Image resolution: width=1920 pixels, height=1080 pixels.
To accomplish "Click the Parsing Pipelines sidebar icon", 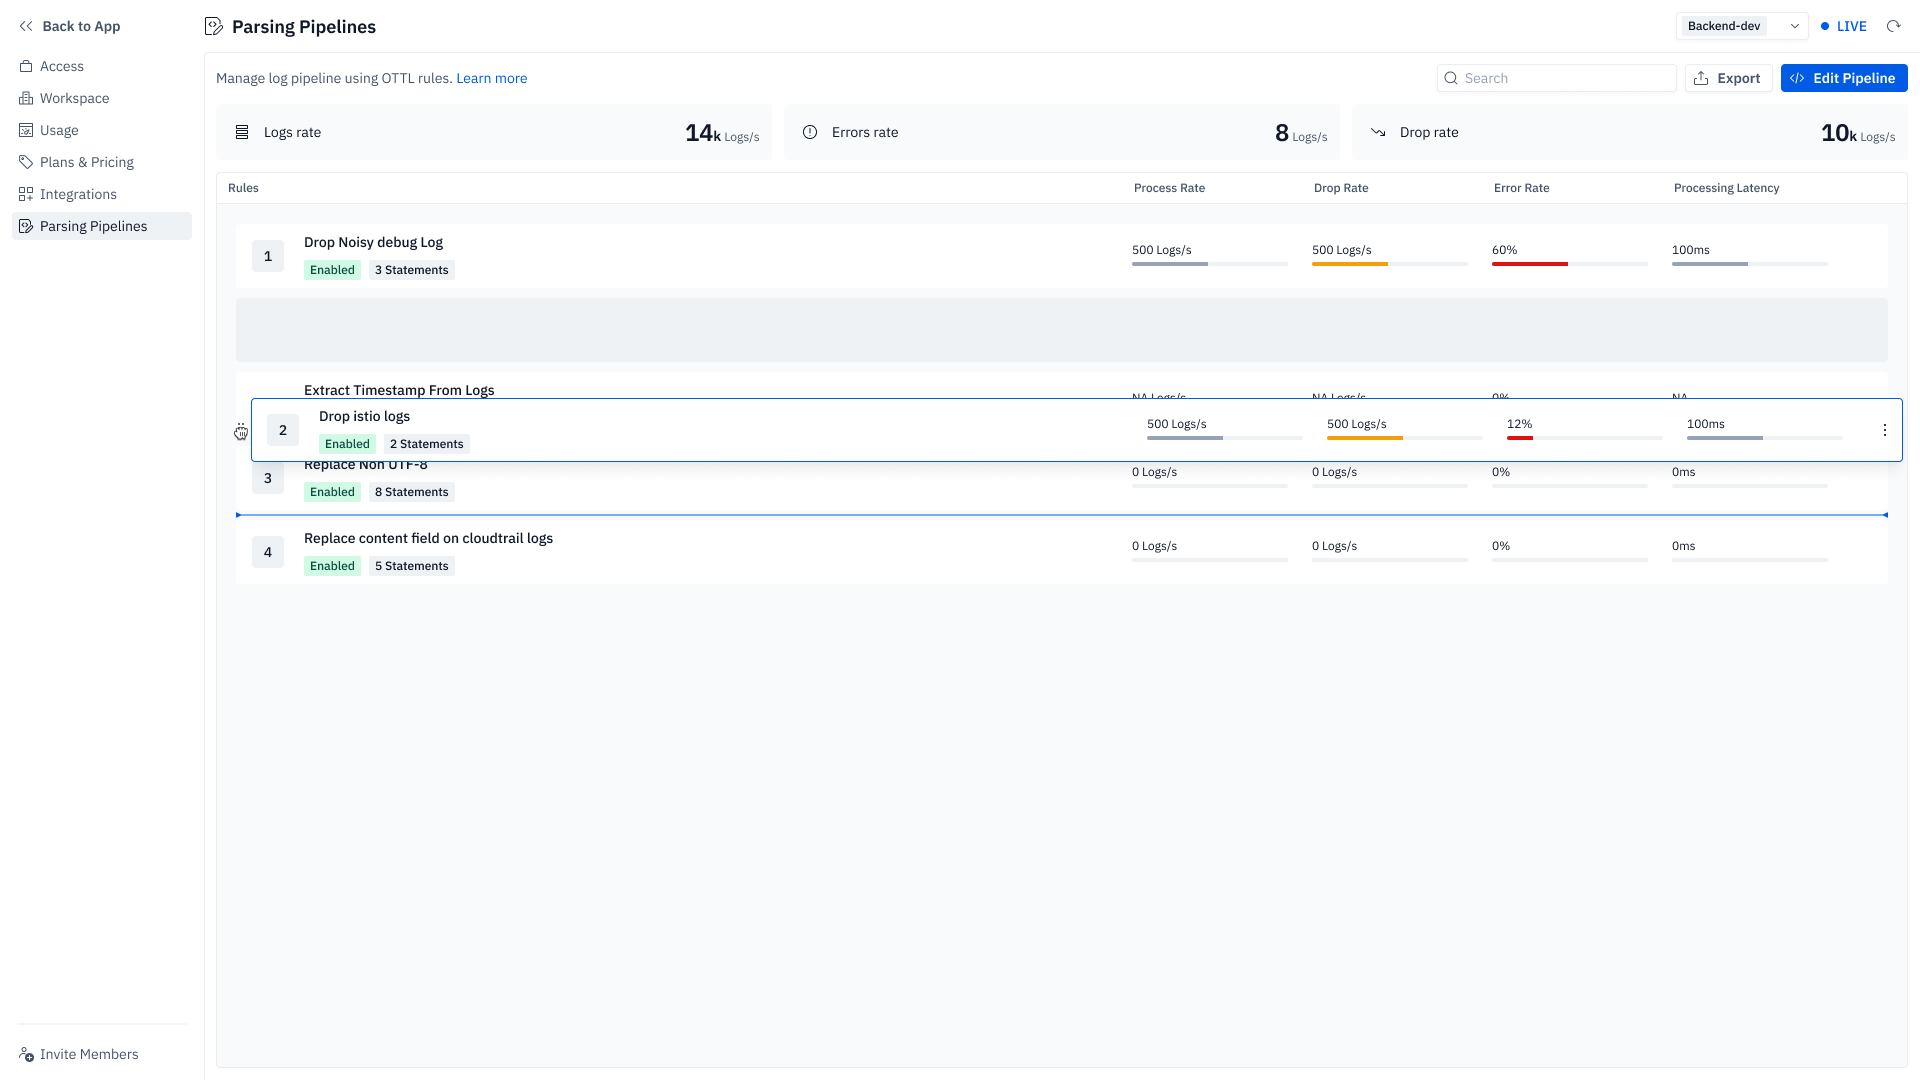I will point(26,226).
